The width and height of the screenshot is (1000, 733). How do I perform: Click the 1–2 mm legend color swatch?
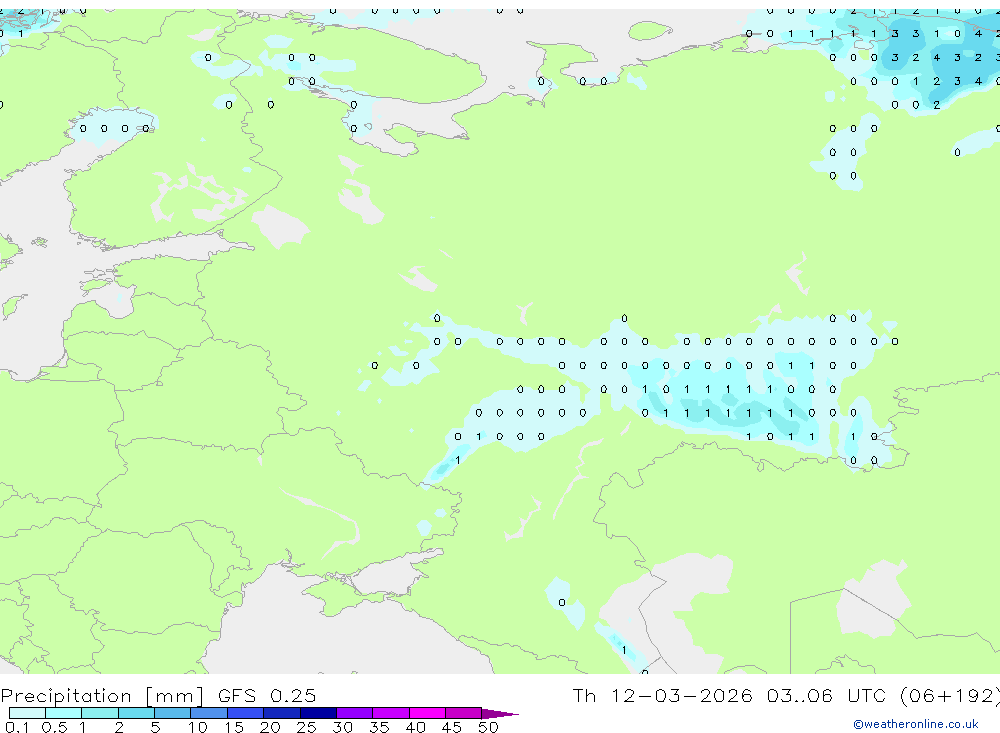pyautogui.click(x=100, y=713)
